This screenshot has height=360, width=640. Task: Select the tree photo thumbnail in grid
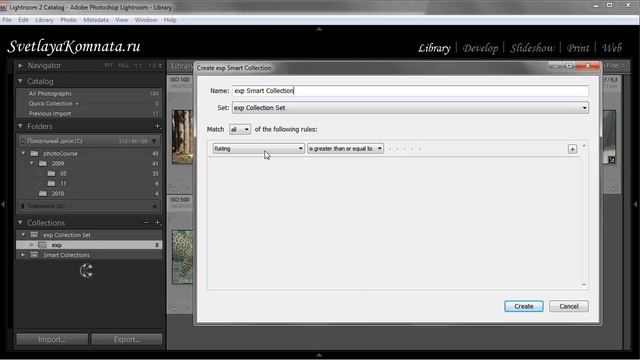pos(182,137)
